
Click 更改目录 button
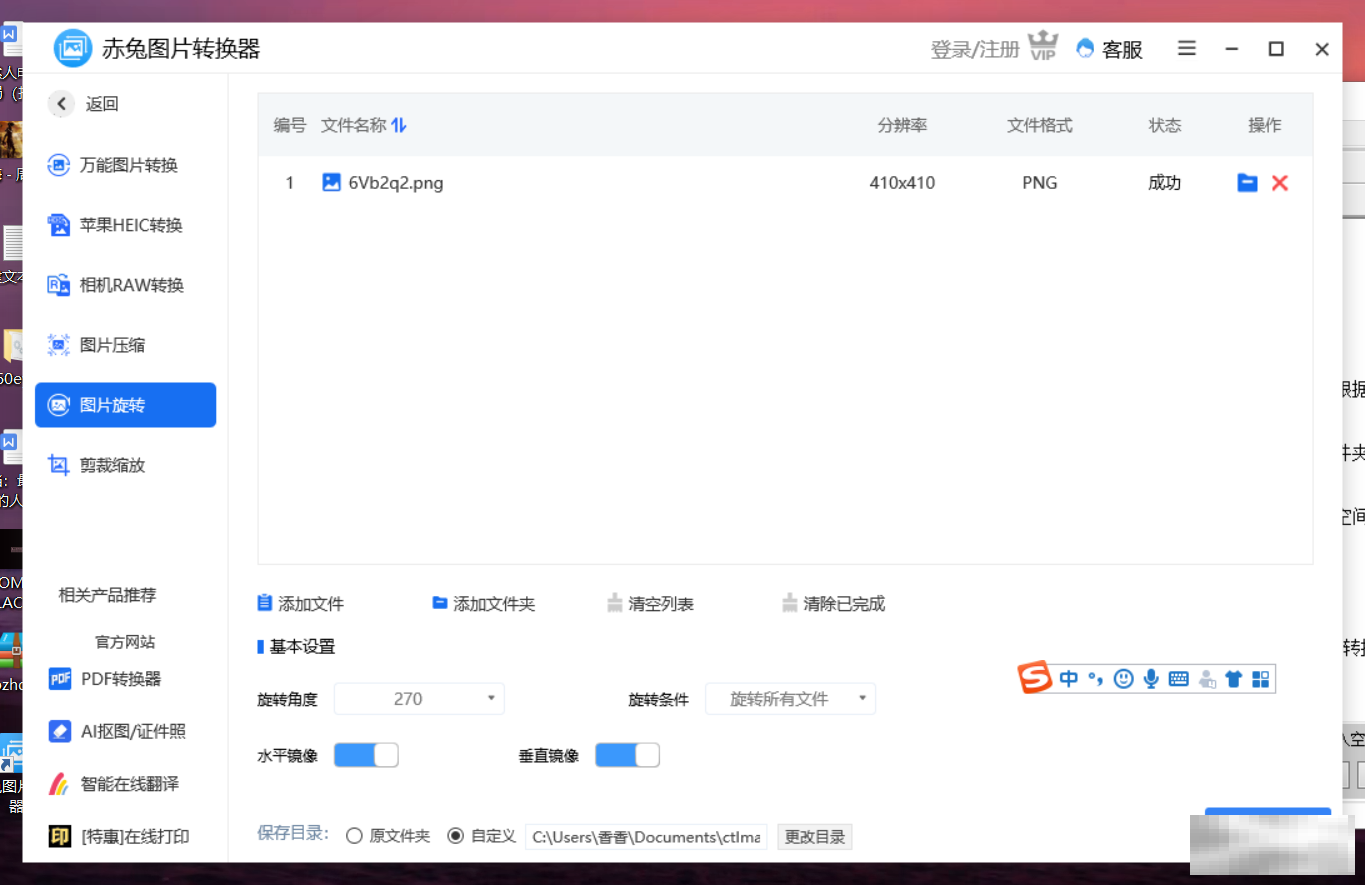pyautogui.click(x=815, y=837)
